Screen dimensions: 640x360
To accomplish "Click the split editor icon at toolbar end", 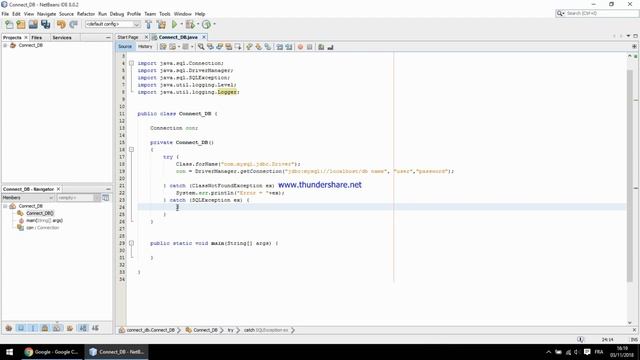I will click(x=634, y=47).
